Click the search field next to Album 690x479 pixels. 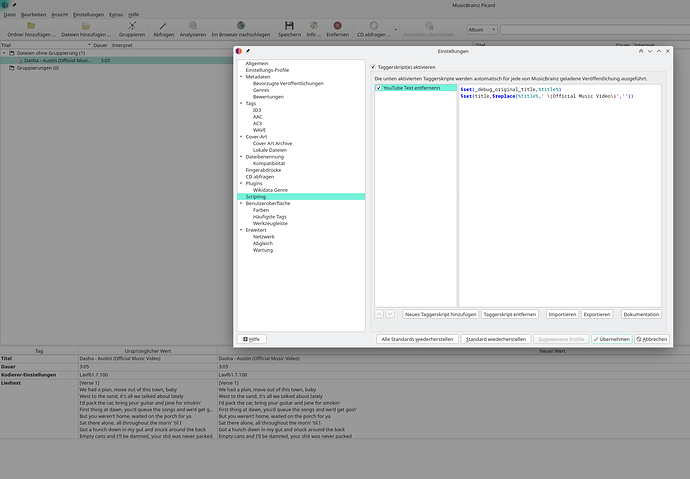[x=595, y=29]
